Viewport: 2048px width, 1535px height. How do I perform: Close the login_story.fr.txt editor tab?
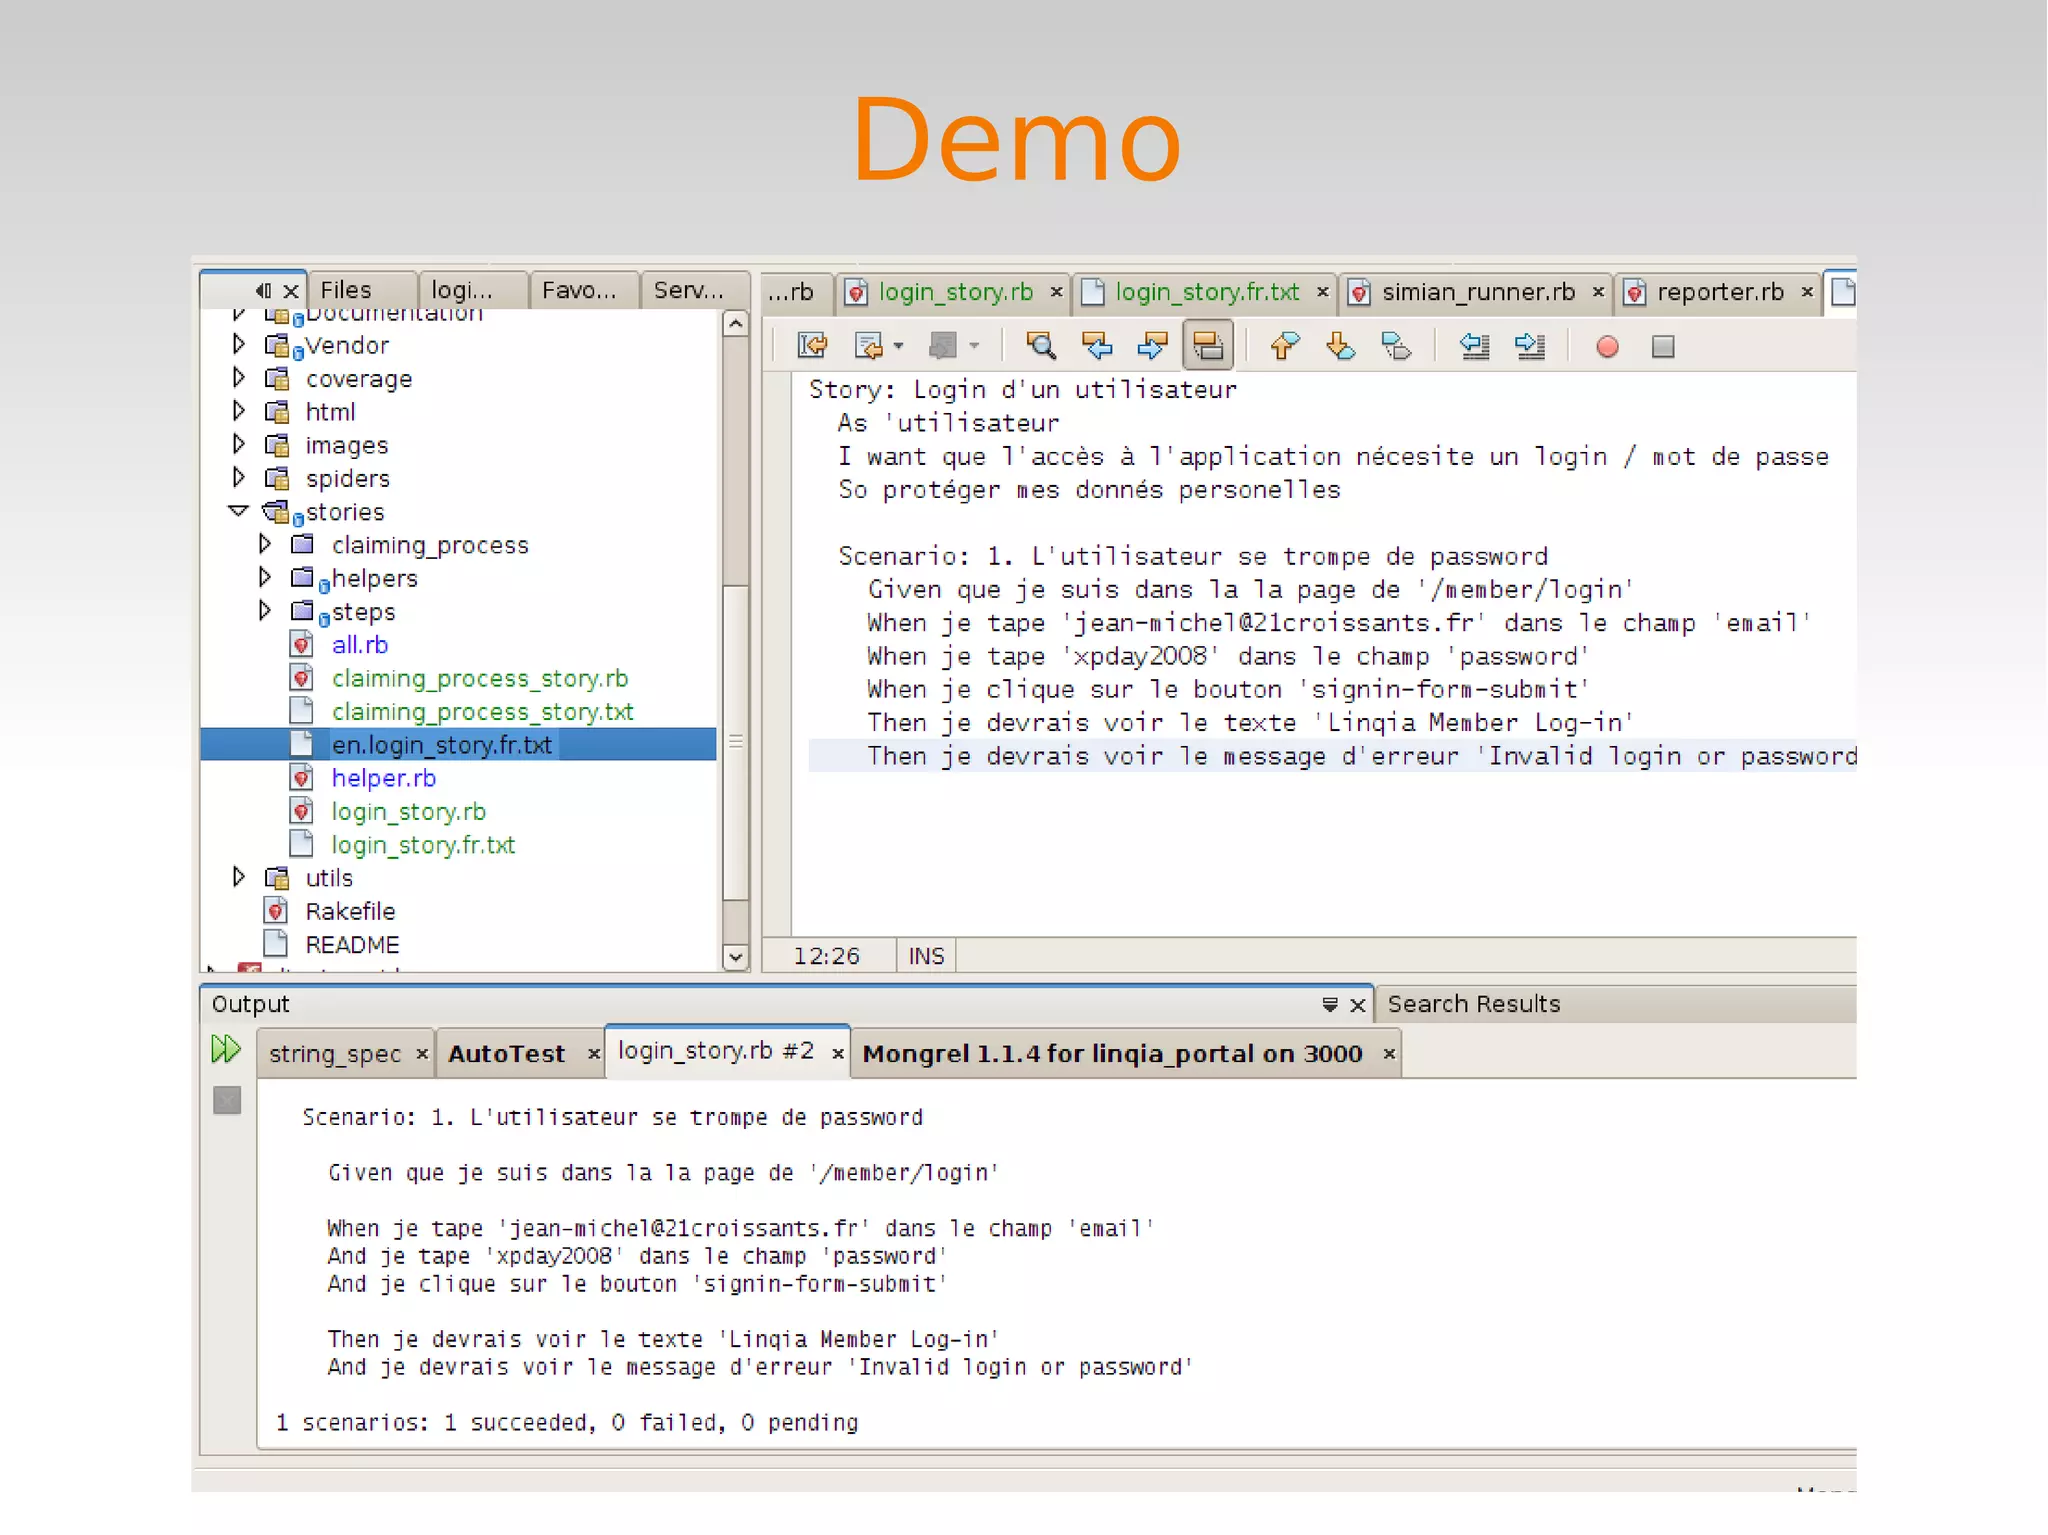(1322, 291)
